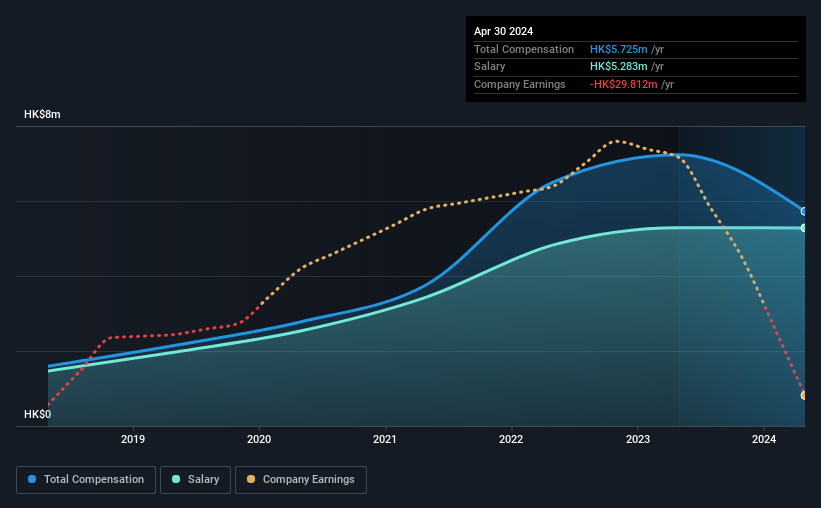The width and height of the screenshot is (821, 508).
Task: Click the 2019 x-axis label
Action: tap(133, 439)
